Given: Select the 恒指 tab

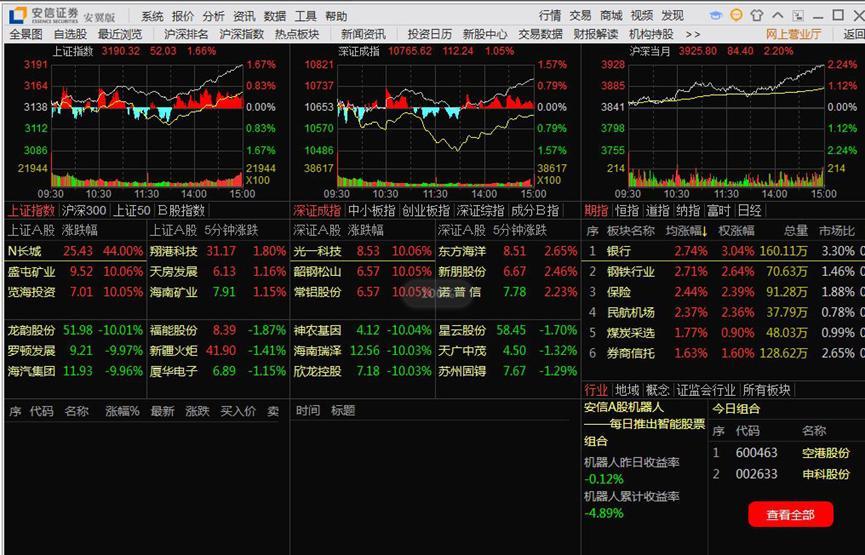Looking at the screenshot, I should point(627,210).
